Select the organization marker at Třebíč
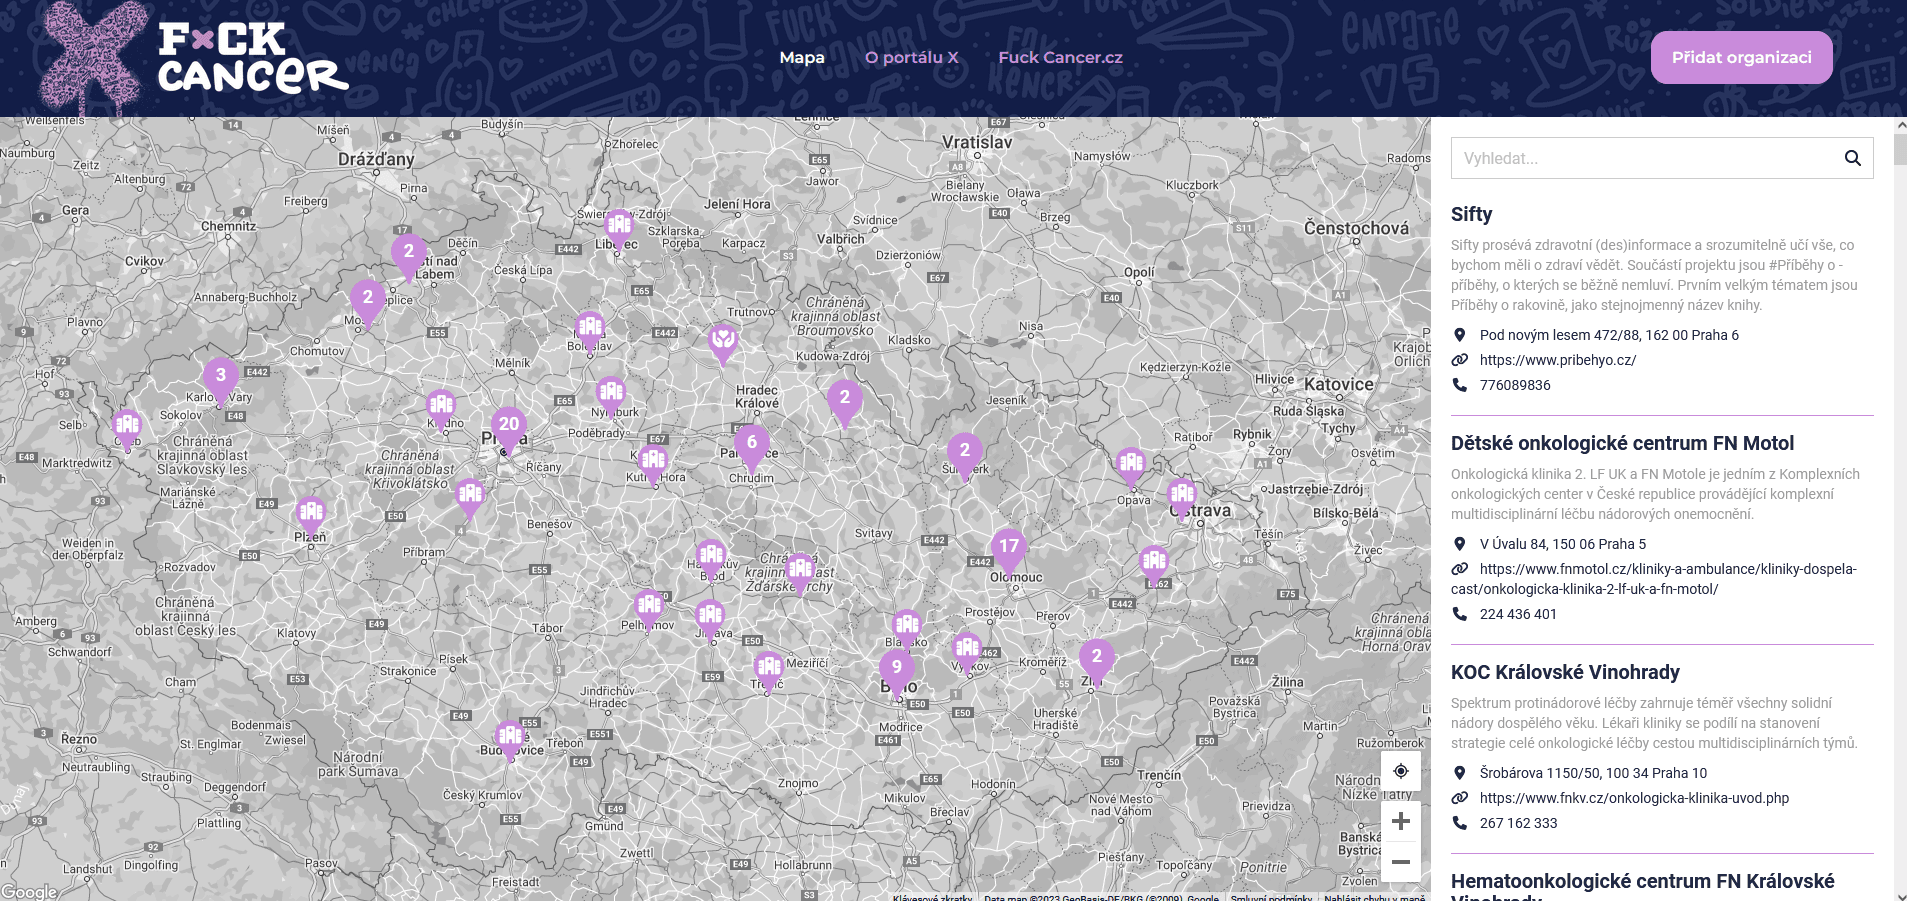Screen dimensions: 1907x901 [769, 671]
